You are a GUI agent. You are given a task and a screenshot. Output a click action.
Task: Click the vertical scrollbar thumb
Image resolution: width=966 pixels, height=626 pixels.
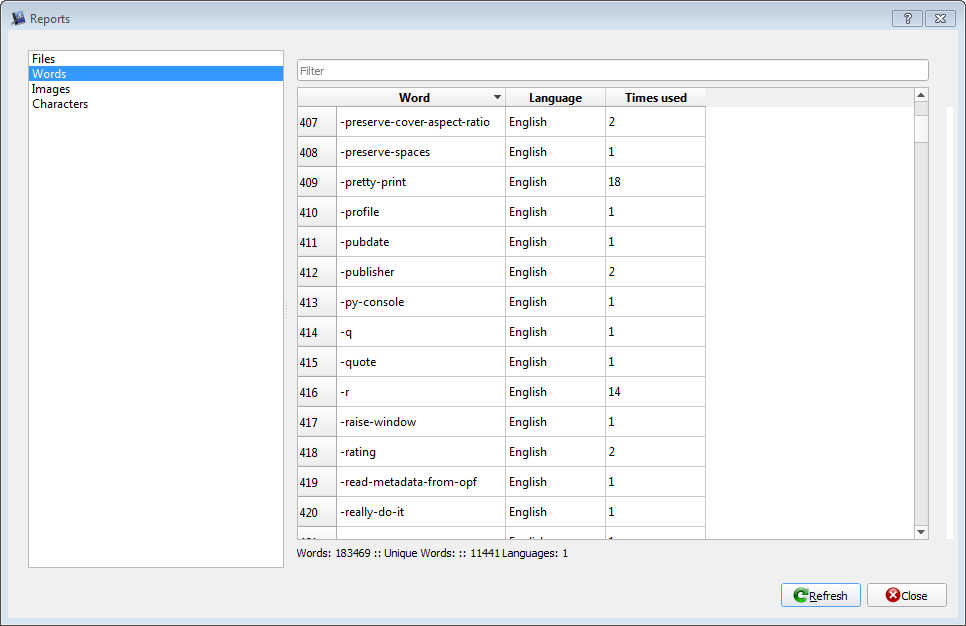[921, 129]
